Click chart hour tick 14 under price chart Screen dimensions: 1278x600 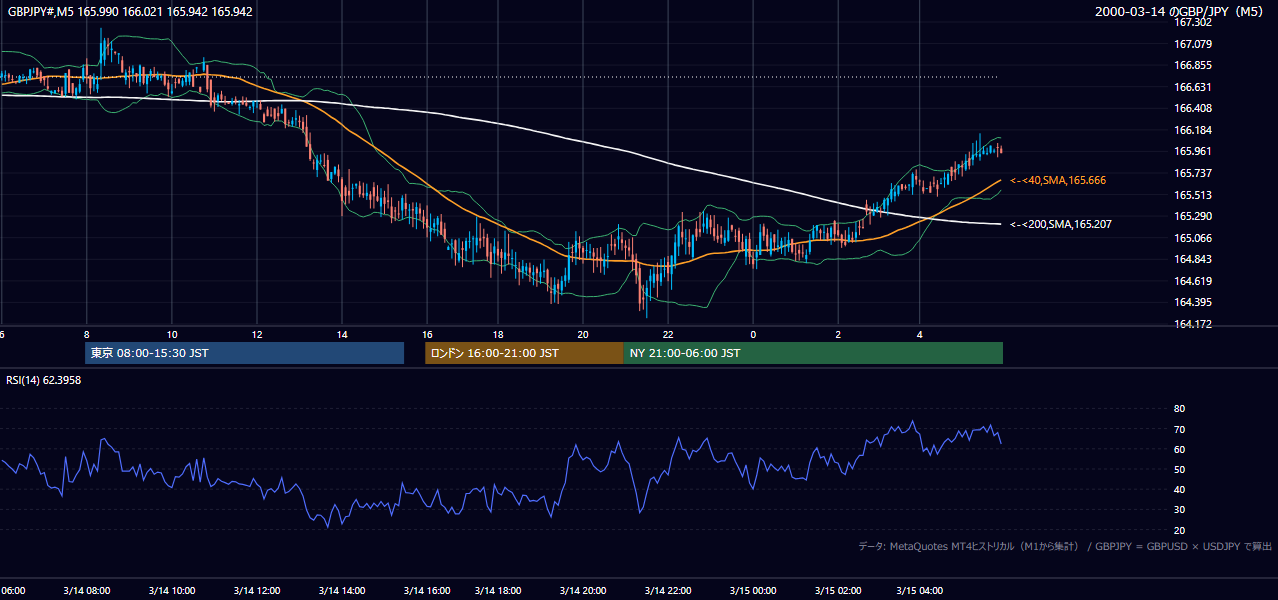[342, 335]
